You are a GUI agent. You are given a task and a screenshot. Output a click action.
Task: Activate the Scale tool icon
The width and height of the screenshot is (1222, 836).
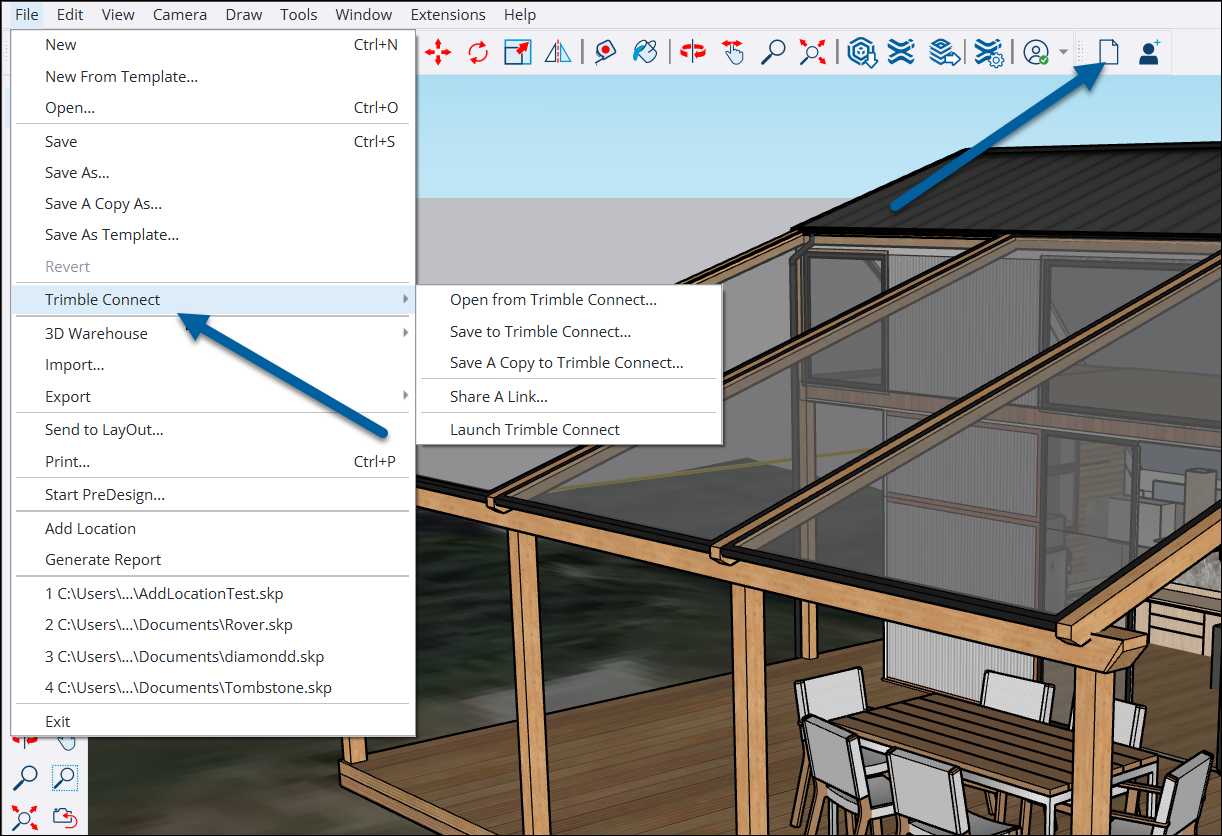click(517, 53)
